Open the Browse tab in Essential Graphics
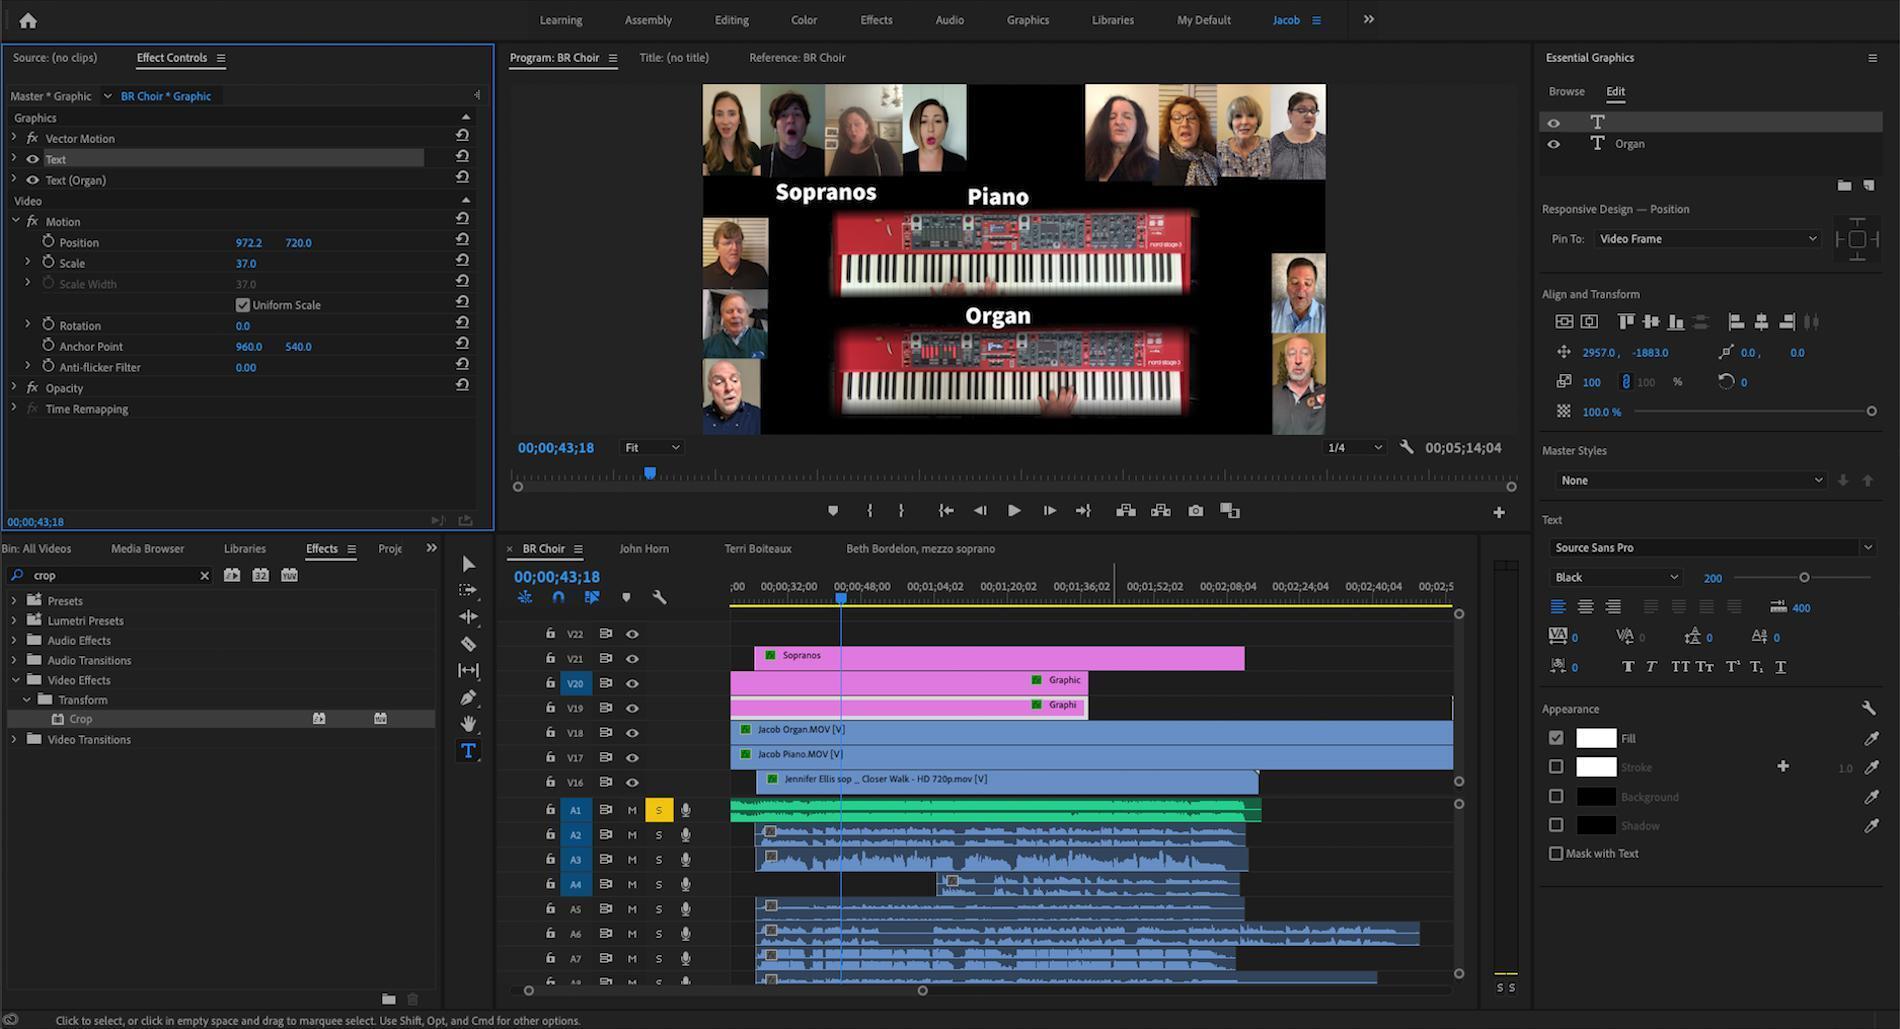 pyautogui.click(x=1566, y=92)
